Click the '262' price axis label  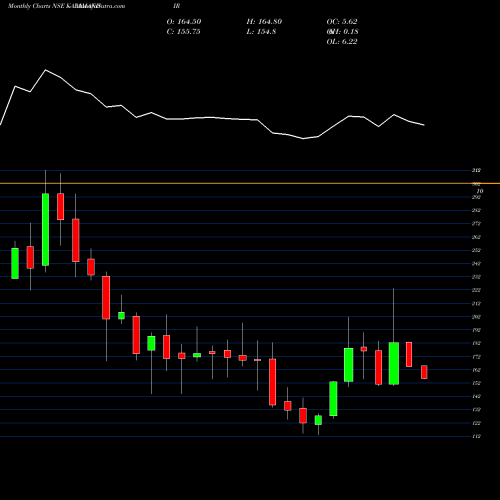[476, 237]
